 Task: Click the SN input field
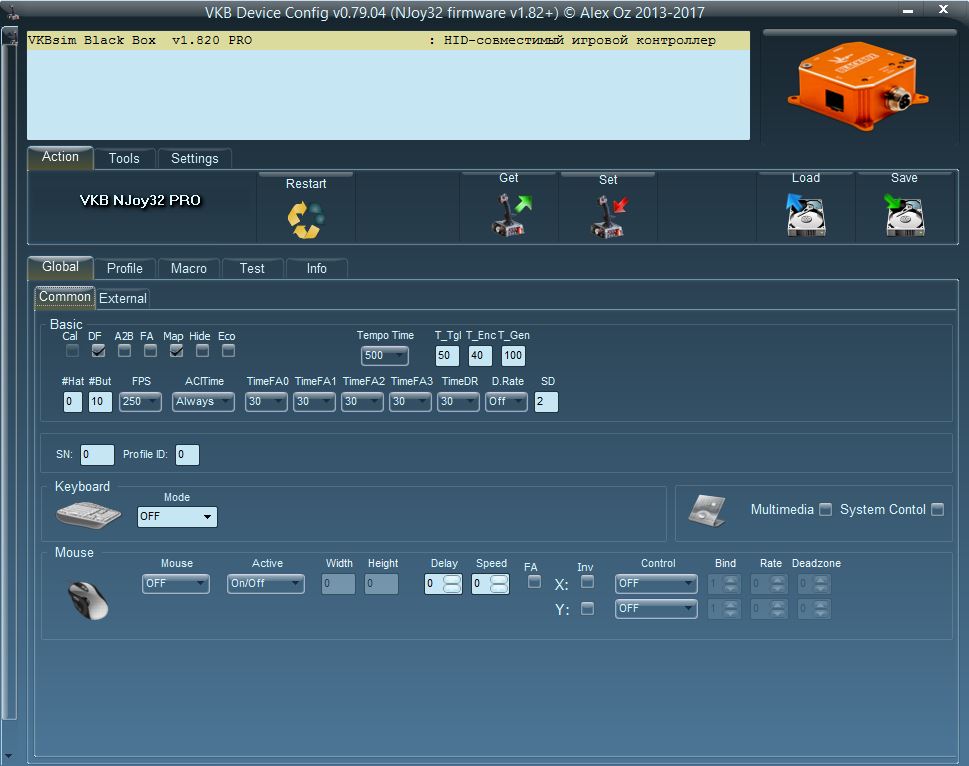(x=97, y=455)
